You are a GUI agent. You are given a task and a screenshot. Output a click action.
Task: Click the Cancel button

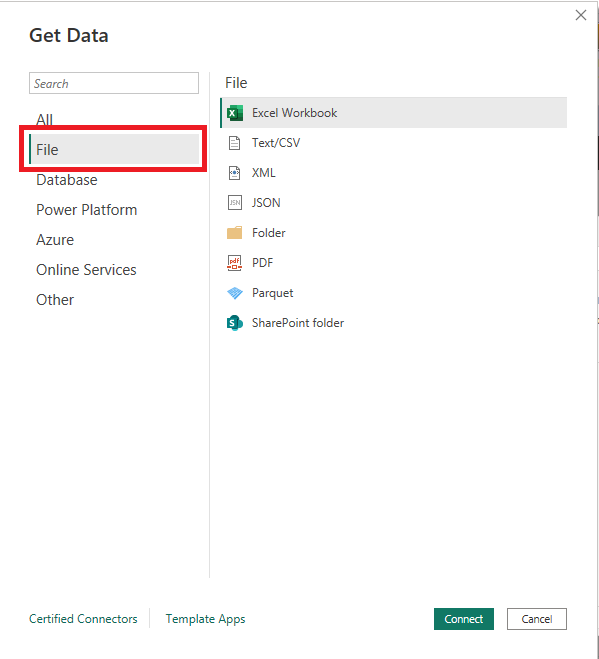pyautogui.click(x=537, y=619)
